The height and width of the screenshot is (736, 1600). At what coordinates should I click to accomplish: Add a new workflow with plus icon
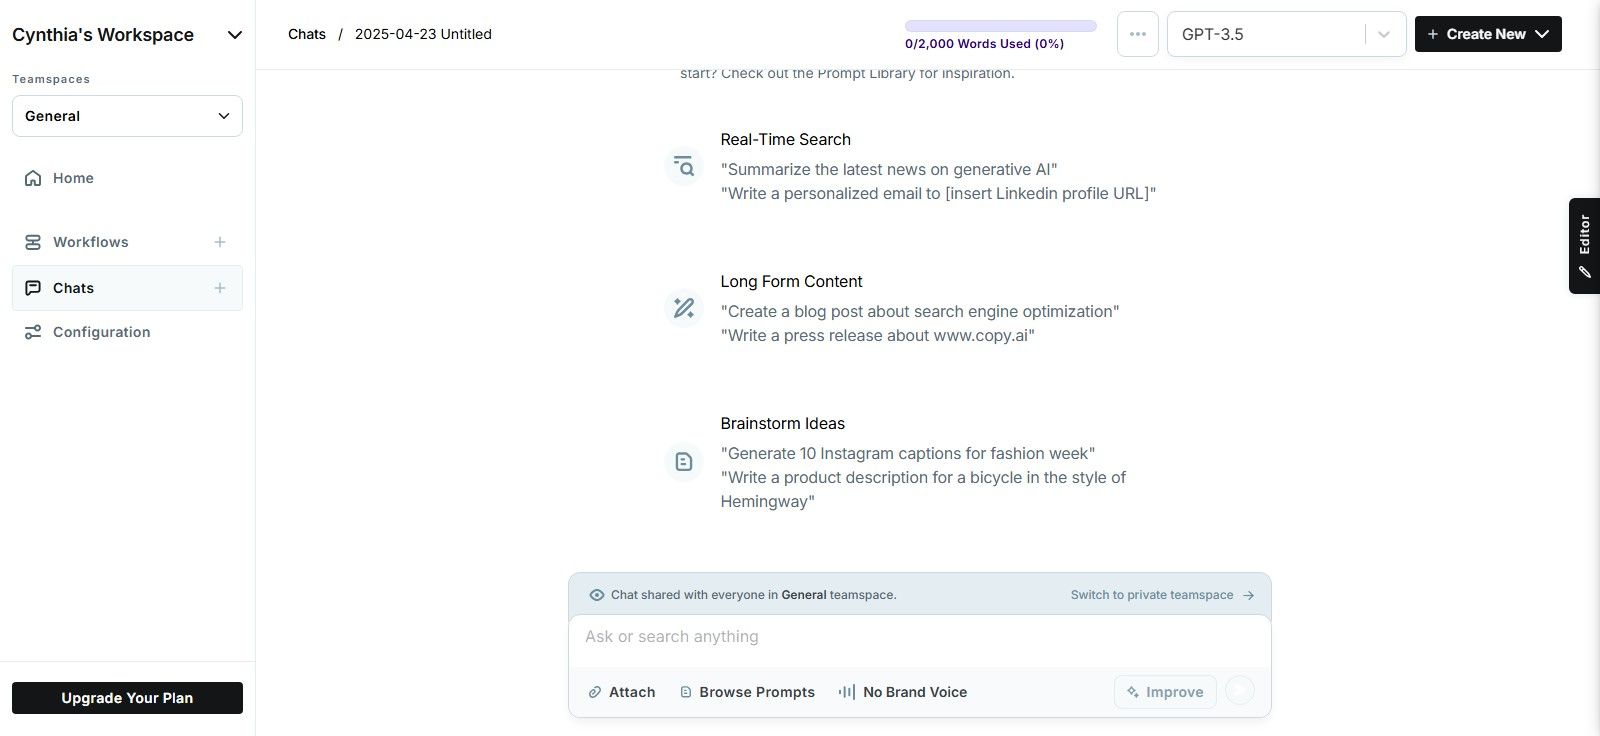(x=220, y=242)
